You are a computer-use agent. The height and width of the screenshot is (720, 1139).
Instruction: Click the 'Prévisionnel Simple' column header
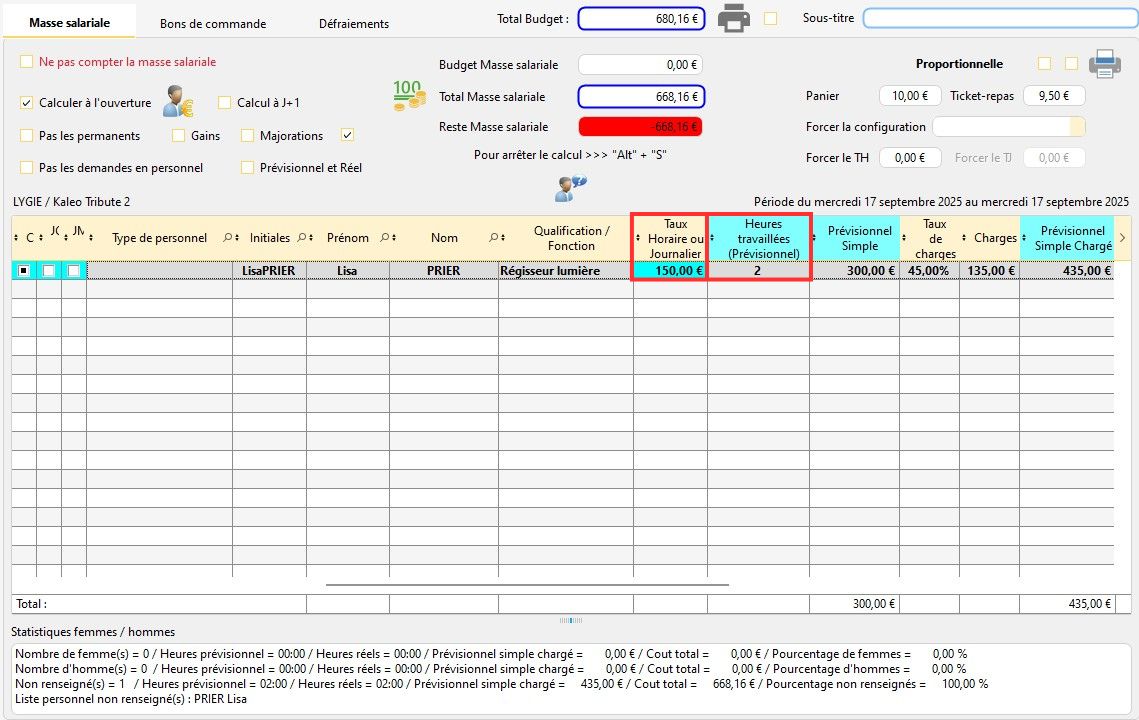859,238
